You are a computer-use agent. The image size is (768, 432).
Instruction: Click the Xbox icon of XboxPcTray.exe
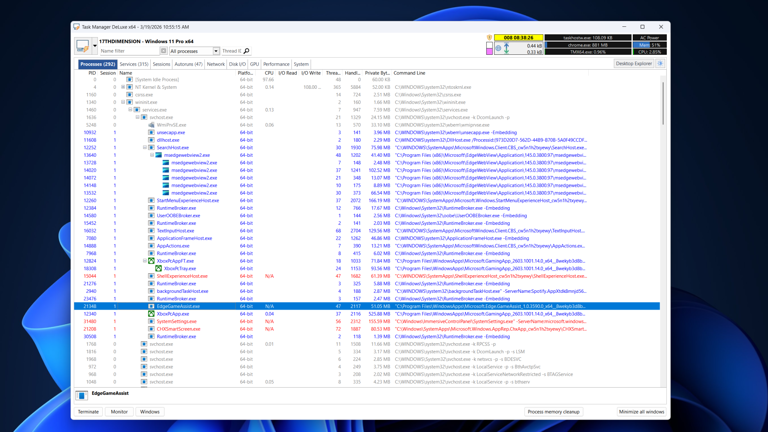tap(159, 268)
